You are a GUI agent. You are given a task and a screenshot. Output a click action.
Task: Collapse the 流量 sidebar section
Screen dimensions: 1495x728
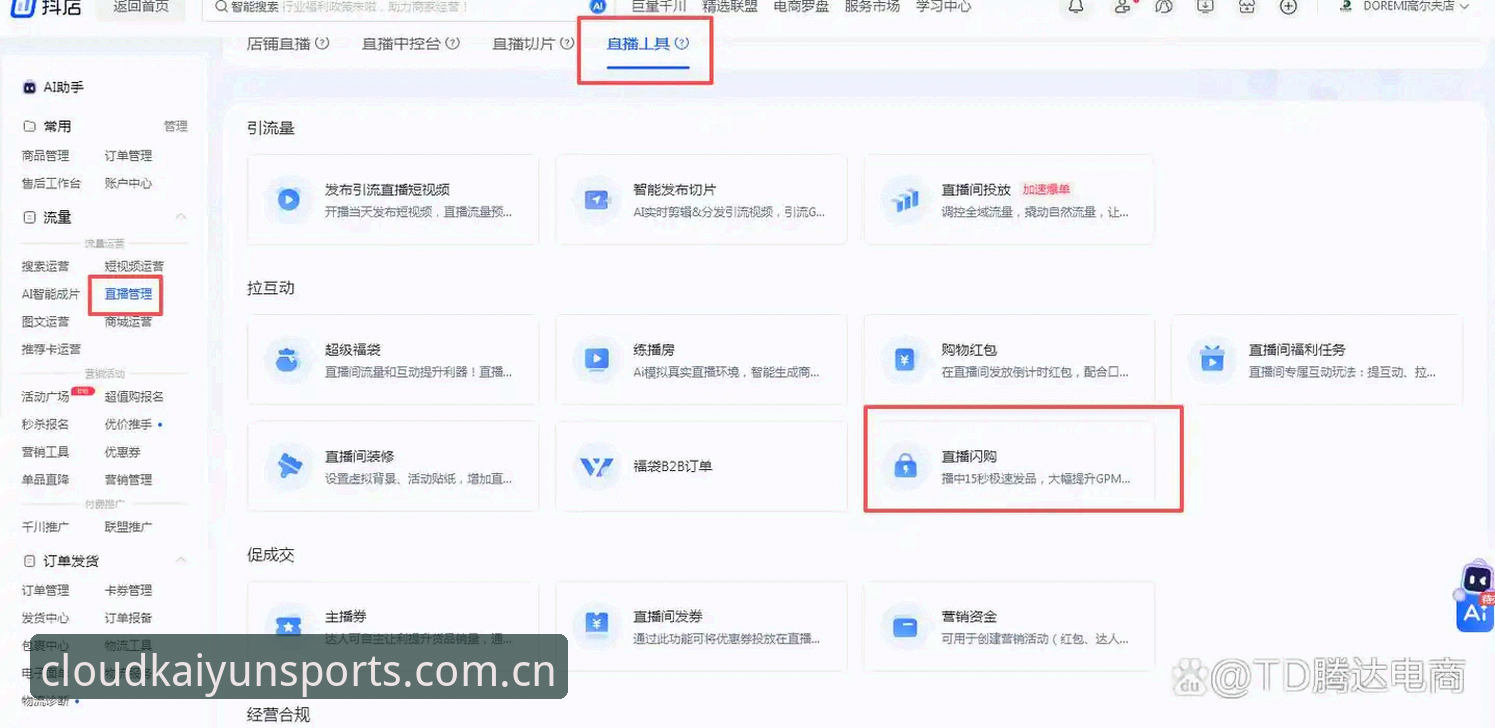(x=181, y=217)
